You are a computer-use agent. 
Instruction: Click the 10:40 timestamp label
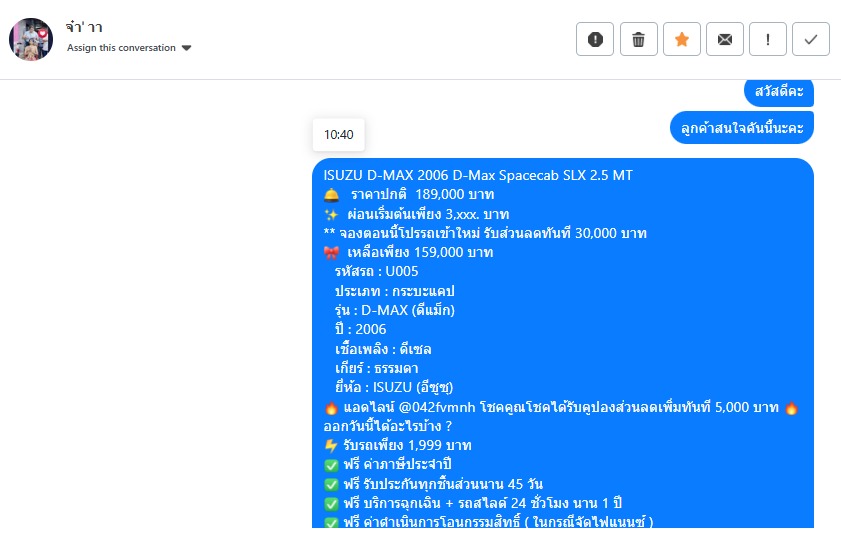click(x=338, y=135)
